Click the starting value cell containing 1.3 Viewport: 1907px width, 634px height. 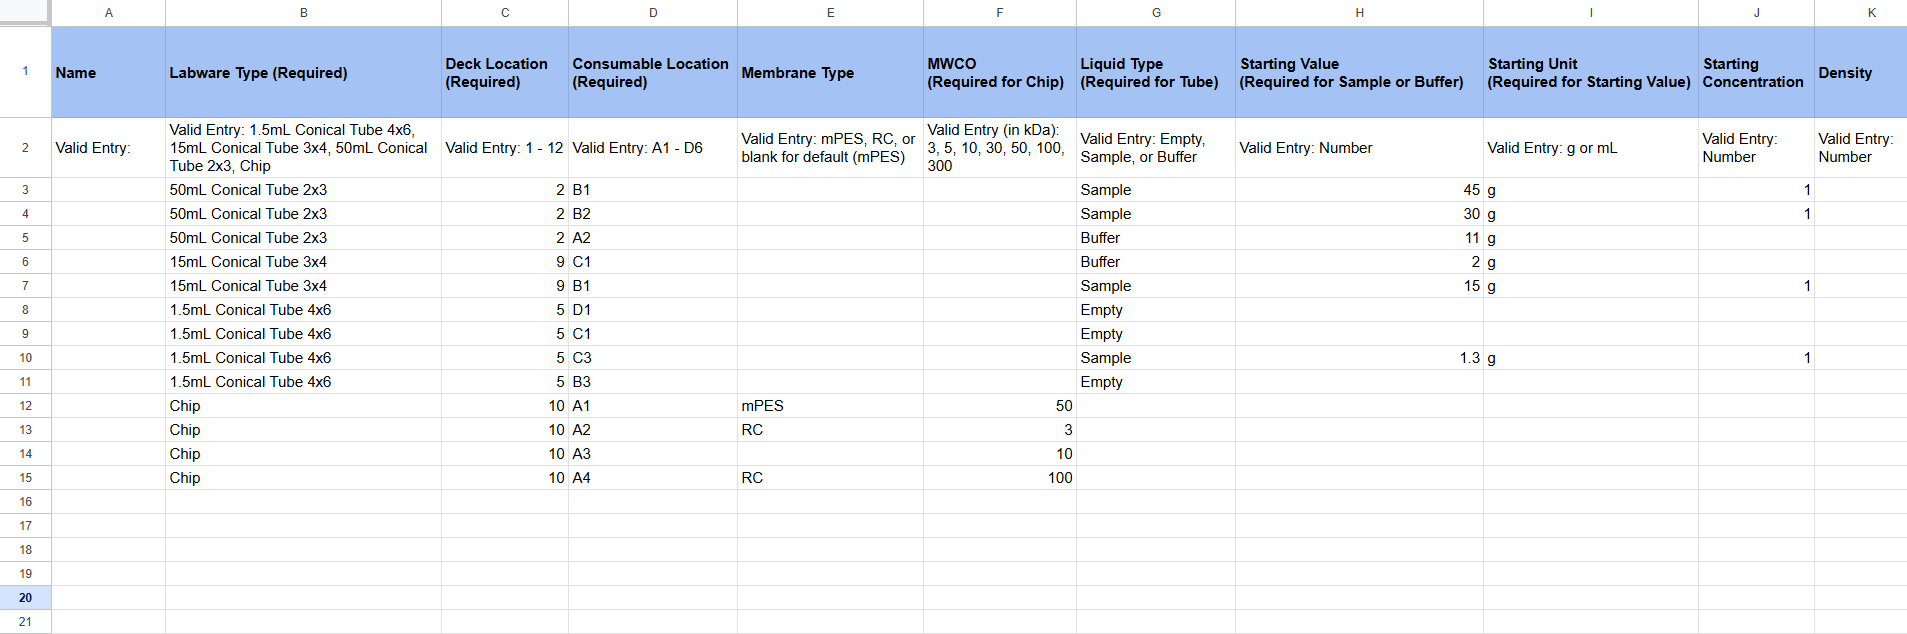click(x=1358, y=358)
